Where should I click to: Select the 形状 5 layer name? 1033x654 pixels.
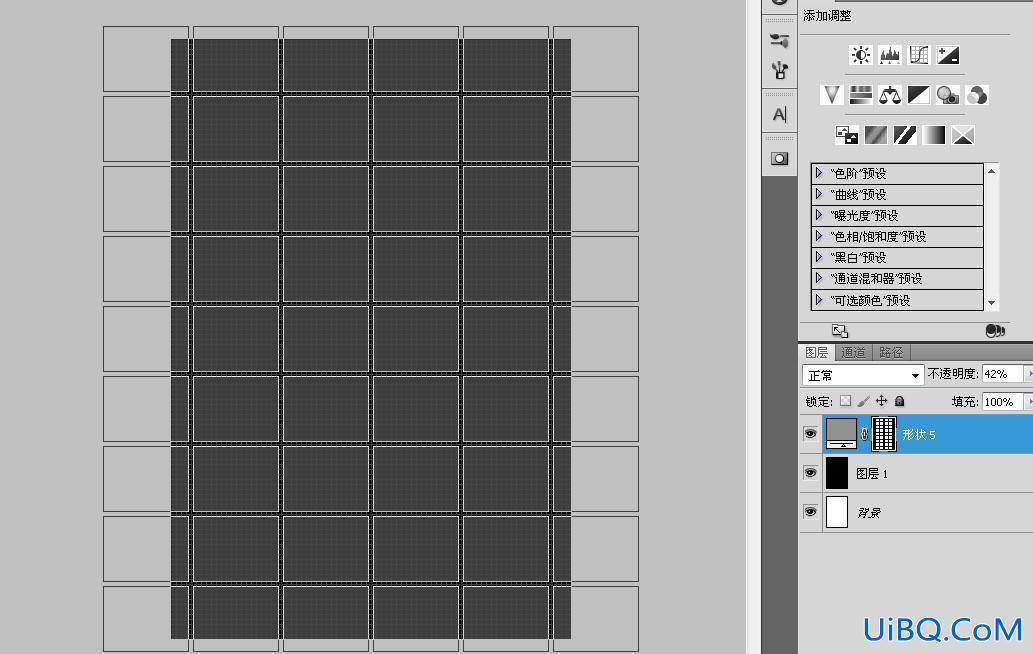pyautogui.click(x=919, y=435)
